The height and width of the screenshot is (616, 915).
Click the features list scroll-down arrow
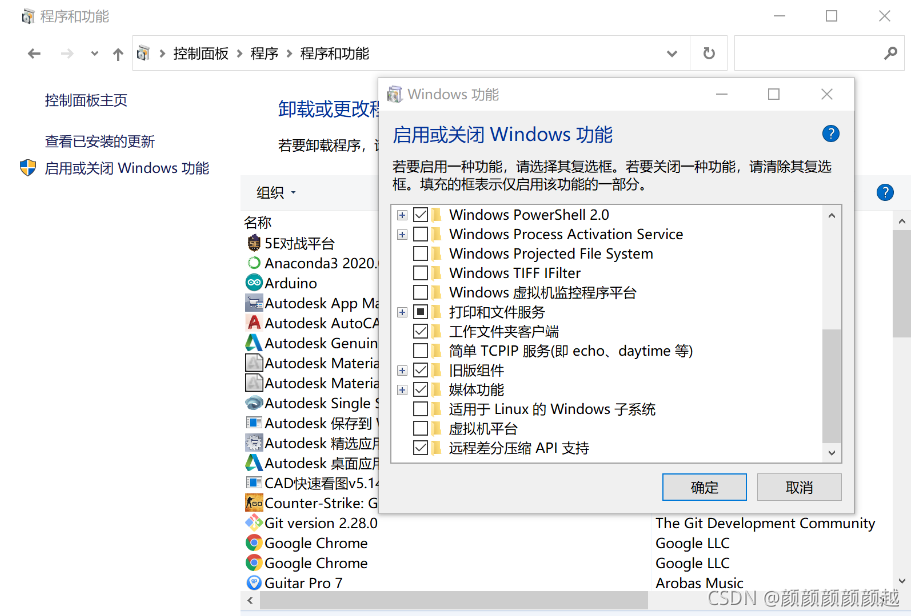832,453
